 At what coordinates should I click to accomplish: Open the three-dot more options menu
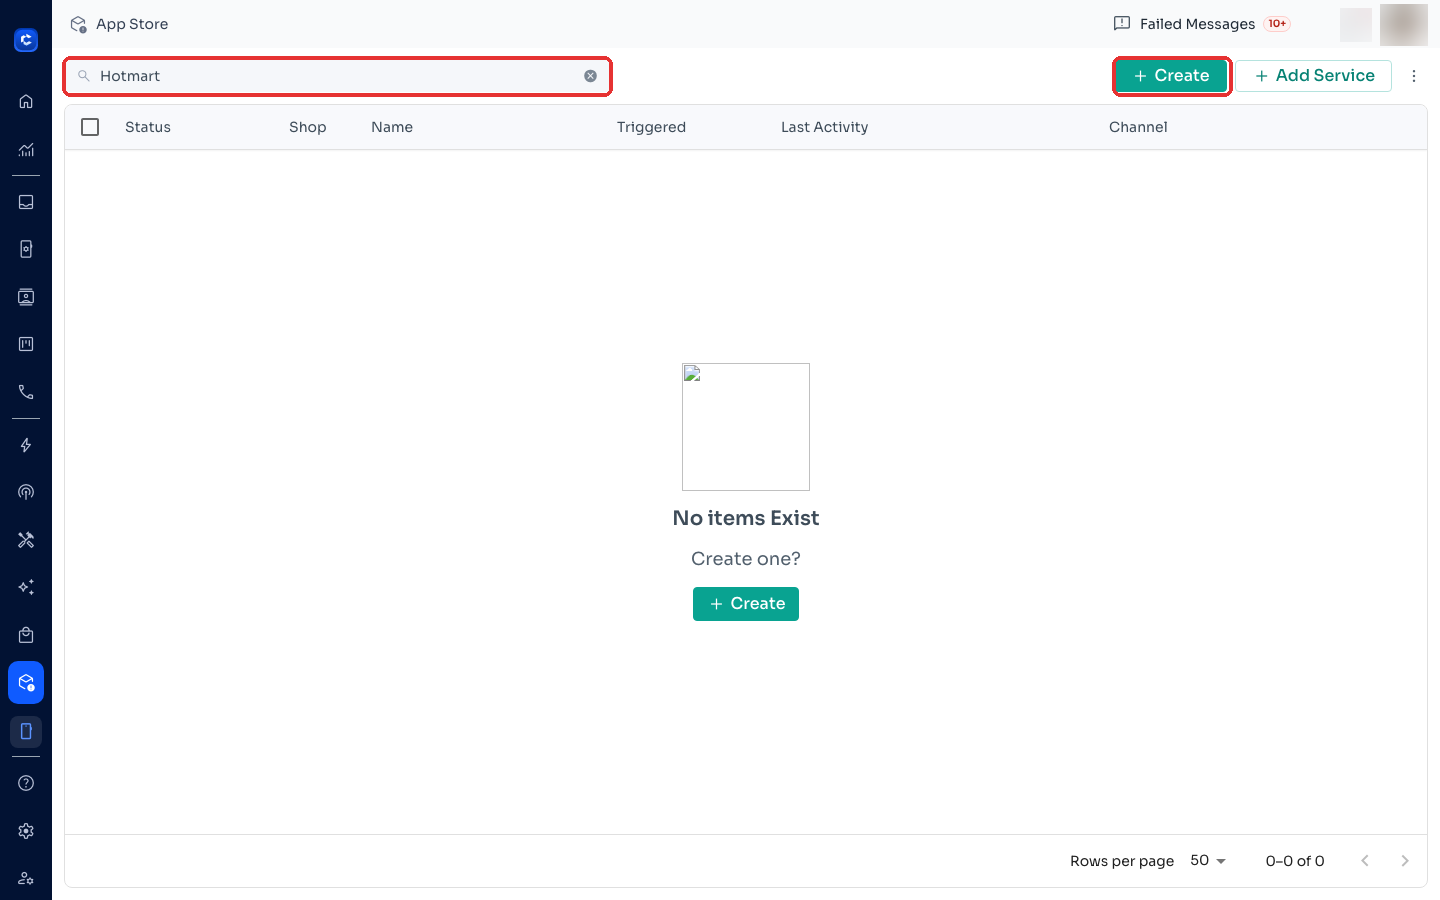click(1414, 76)
